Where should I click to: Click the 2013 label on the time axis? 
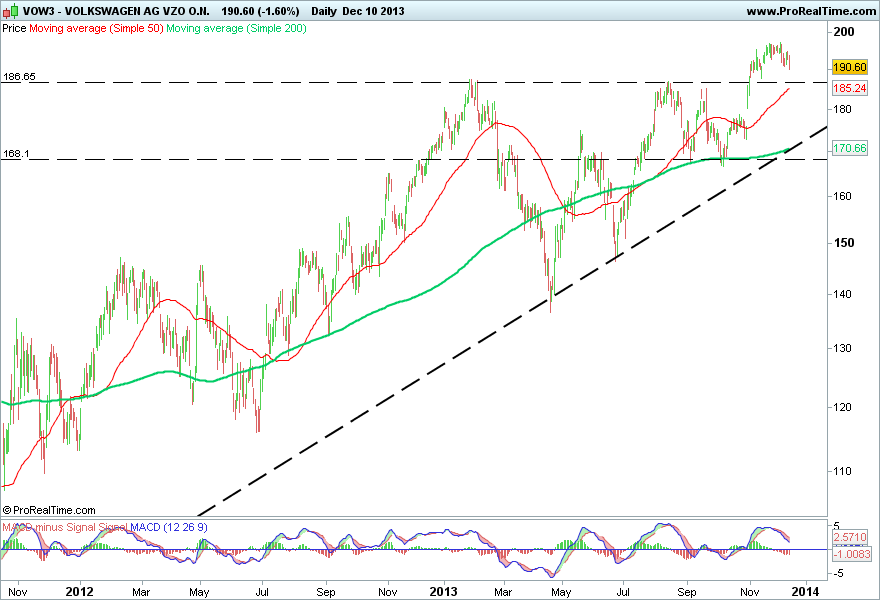point(443,592)
